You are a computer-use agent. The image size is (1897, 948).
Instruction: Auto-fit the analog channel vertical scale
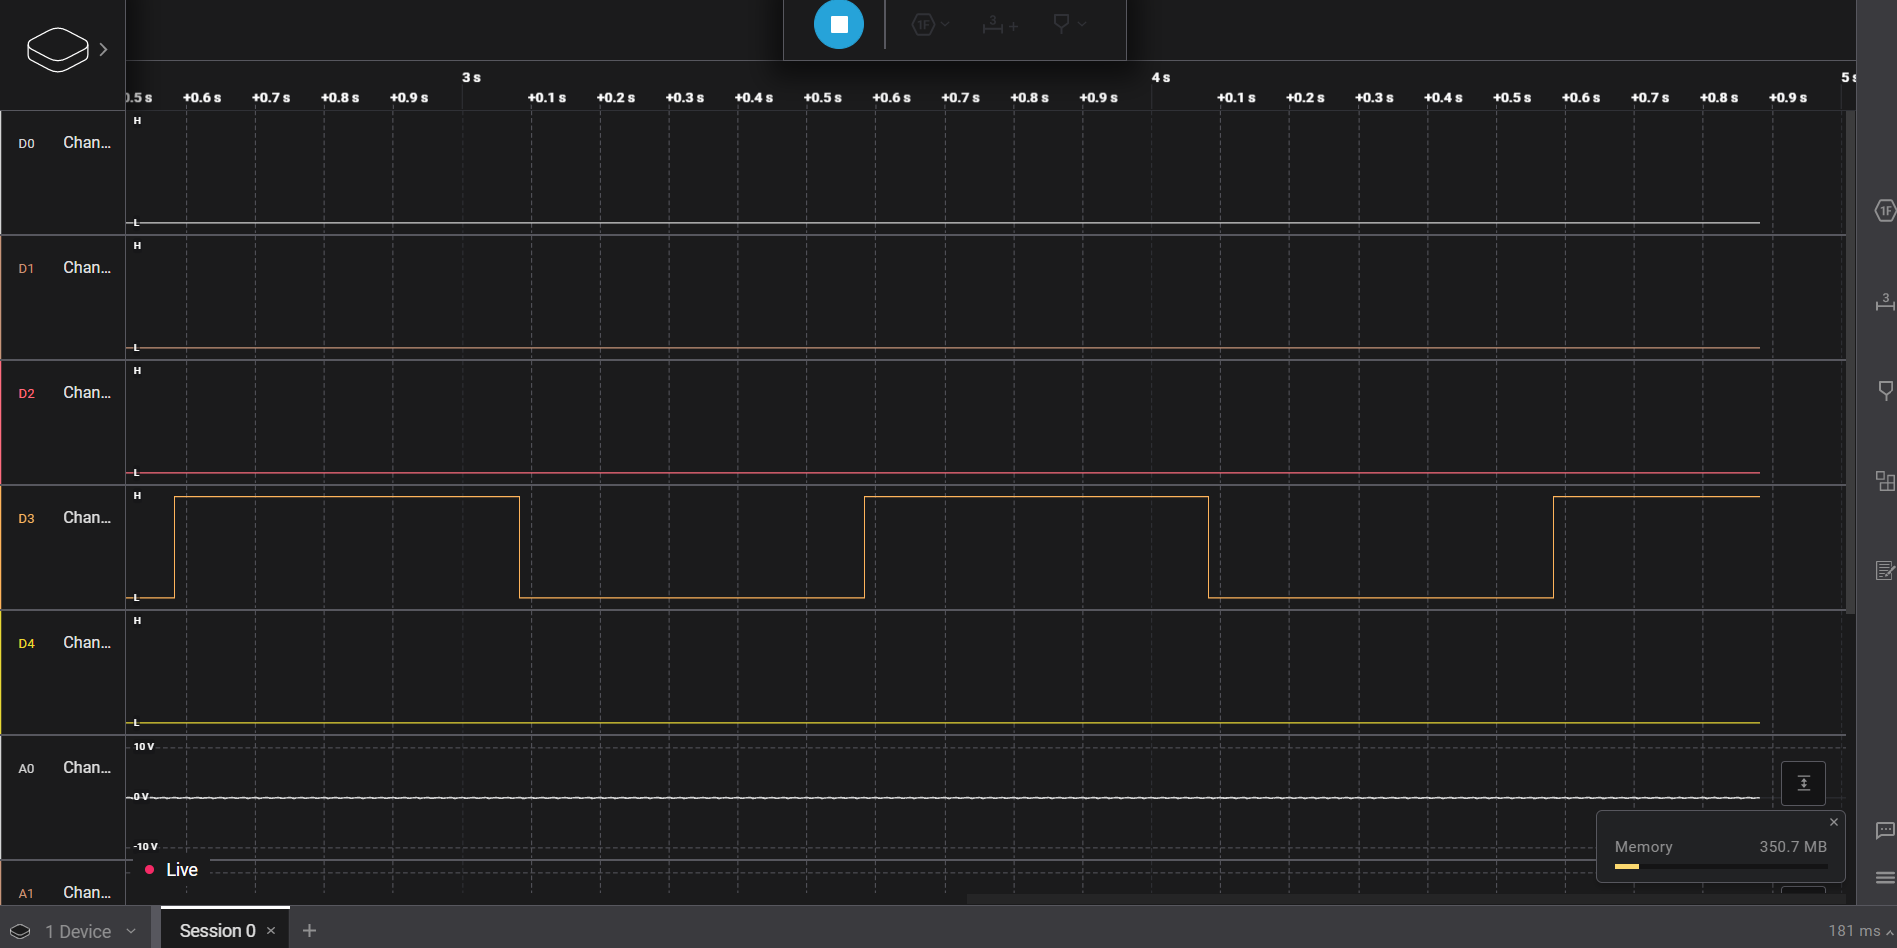(x=1803, y=783)
